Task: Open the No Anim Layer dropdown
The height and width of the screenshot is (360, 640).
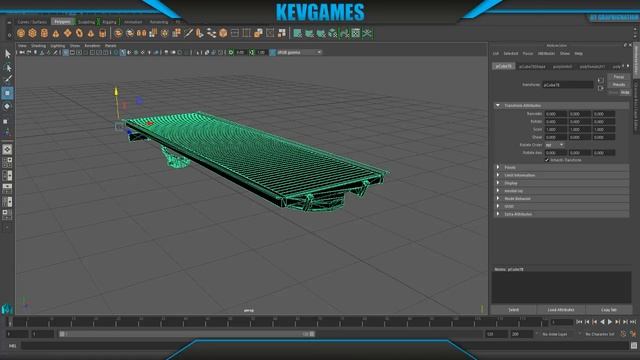Action: coord(555,334)
